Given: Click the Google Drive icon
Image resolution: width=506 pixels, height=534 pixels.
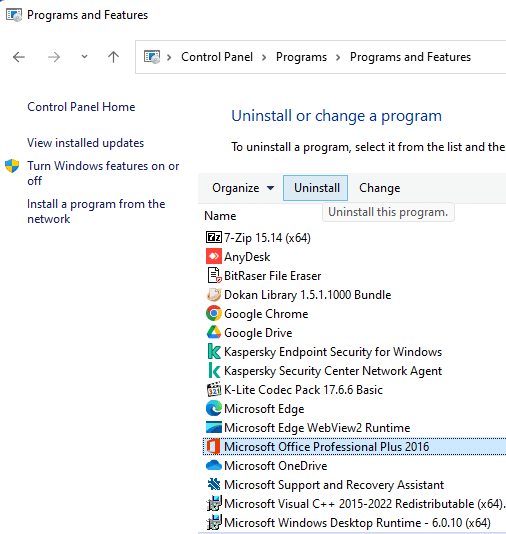Looking at the screenshot, I should tap(214, 332).
